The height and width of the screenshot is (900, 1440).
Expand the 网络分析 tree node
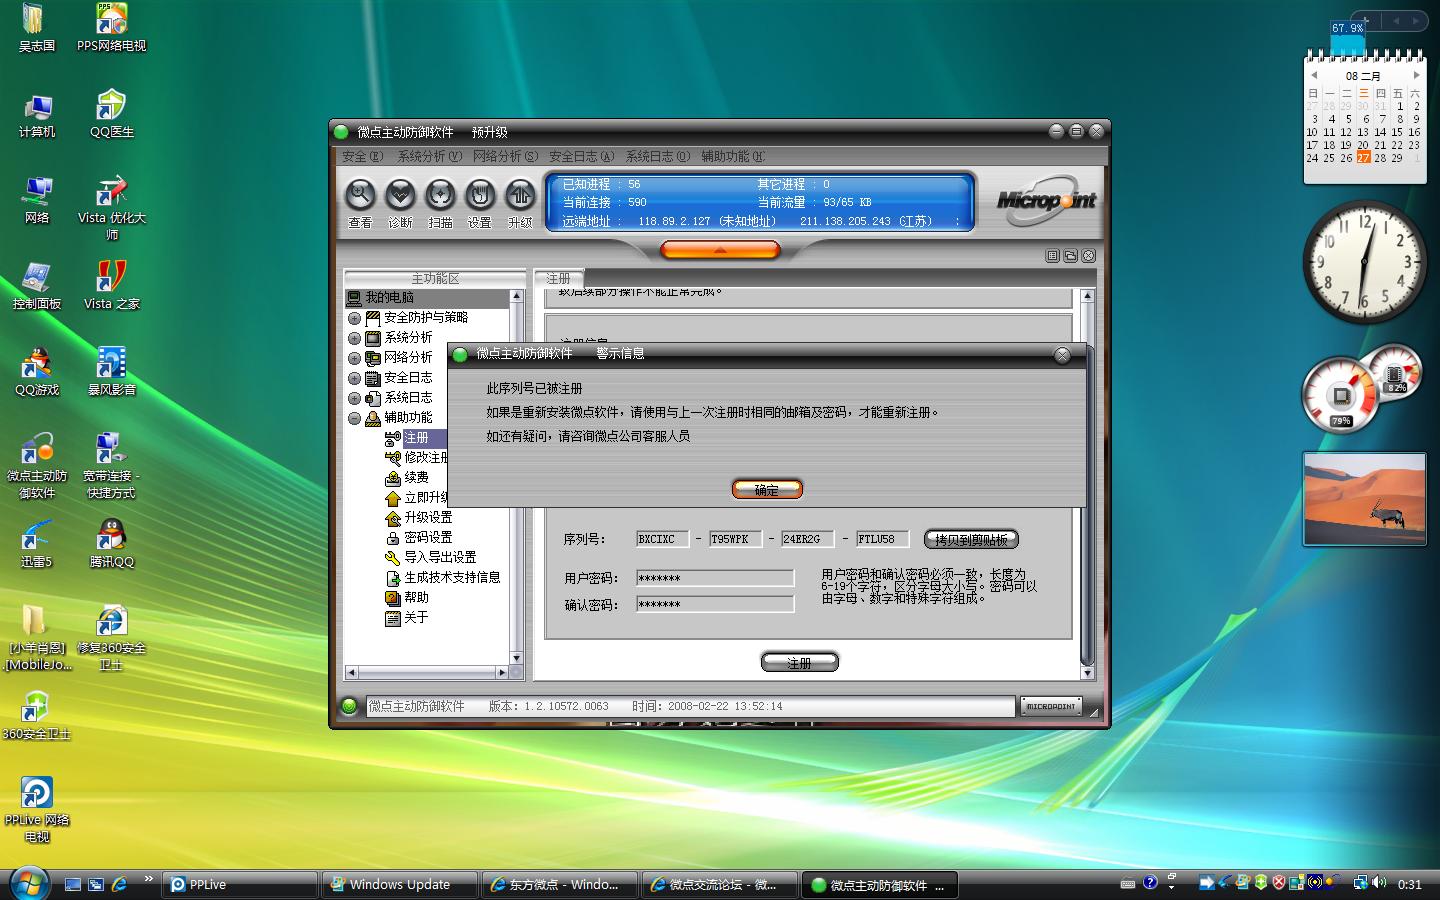point(354,358)
